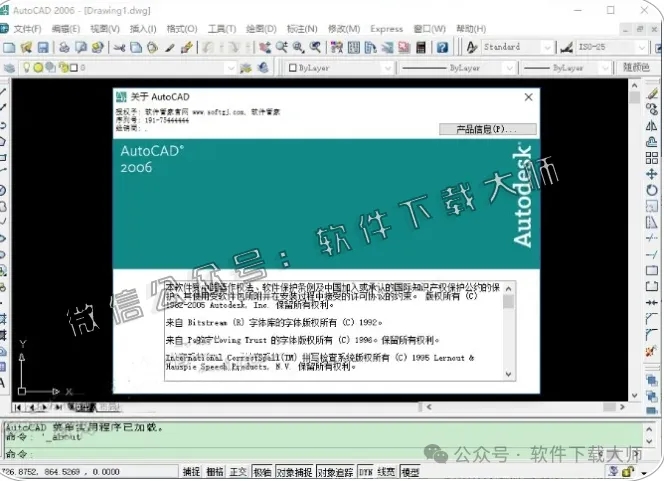This screenshot has width=664, height=481.
Task: Click the drawing area vertical scrollbar thumb
Action: tap(634, 97)
